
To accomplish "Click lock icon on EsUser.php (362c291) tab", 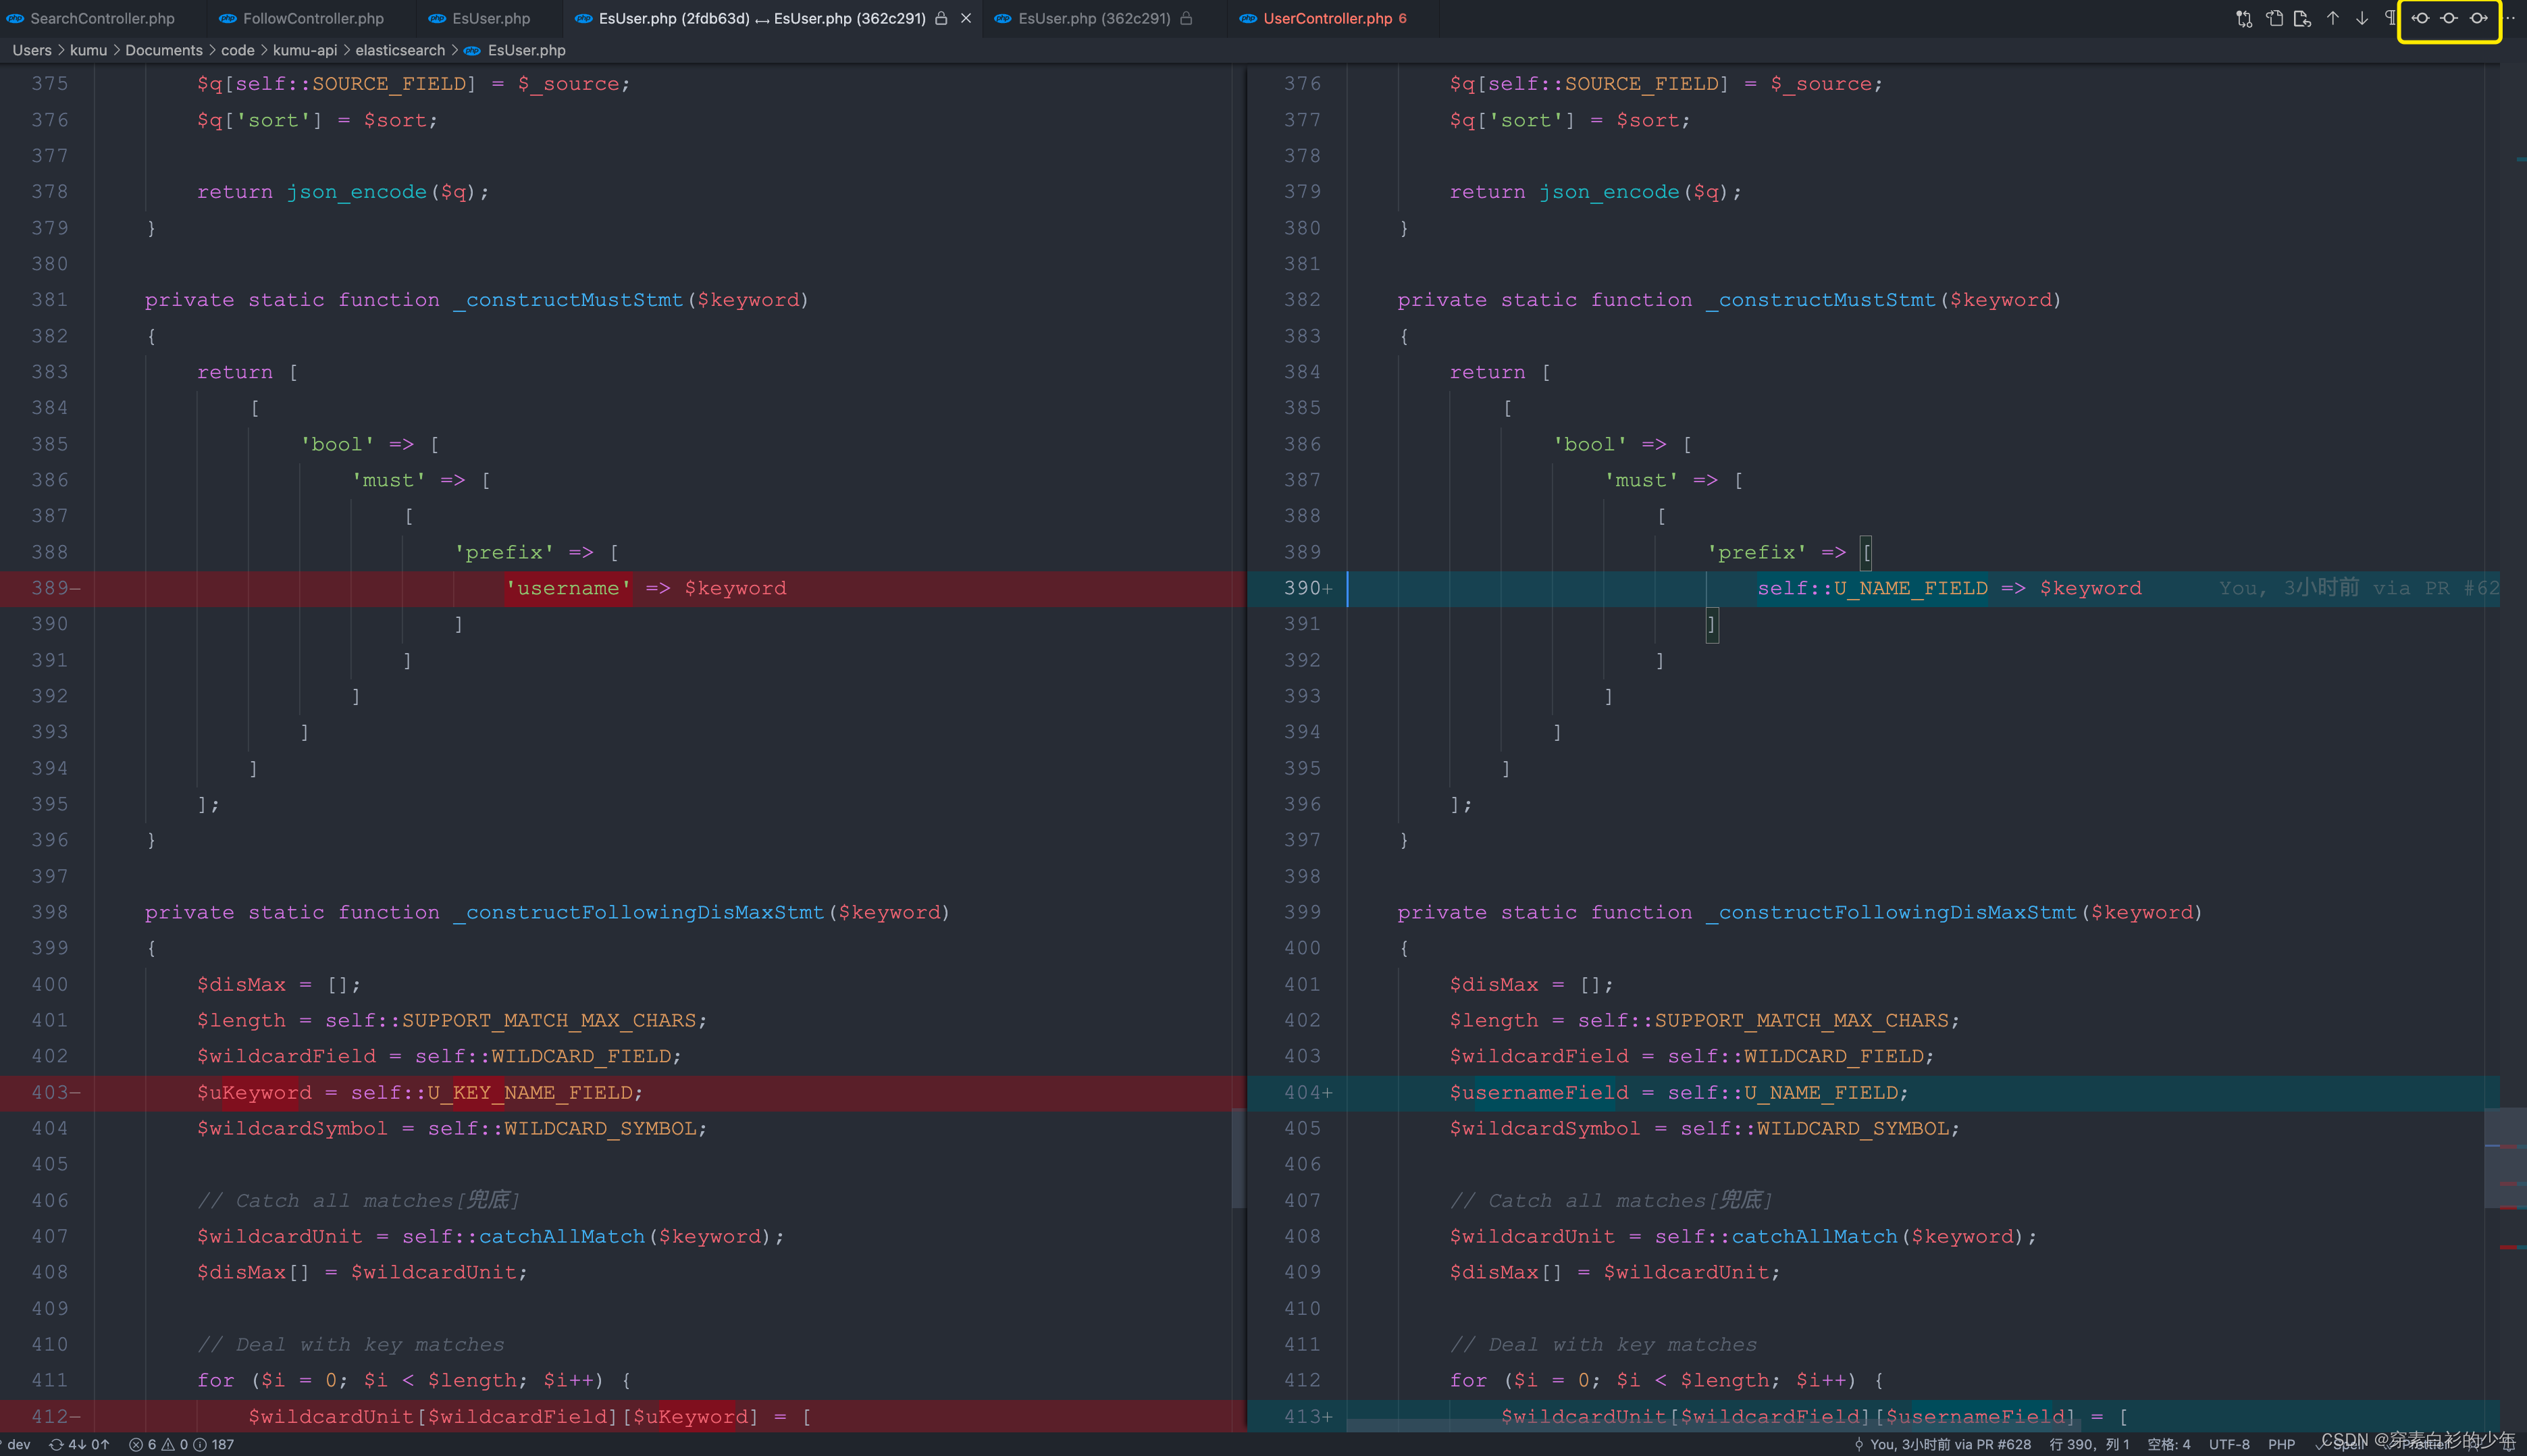I will pos(1186,18).
